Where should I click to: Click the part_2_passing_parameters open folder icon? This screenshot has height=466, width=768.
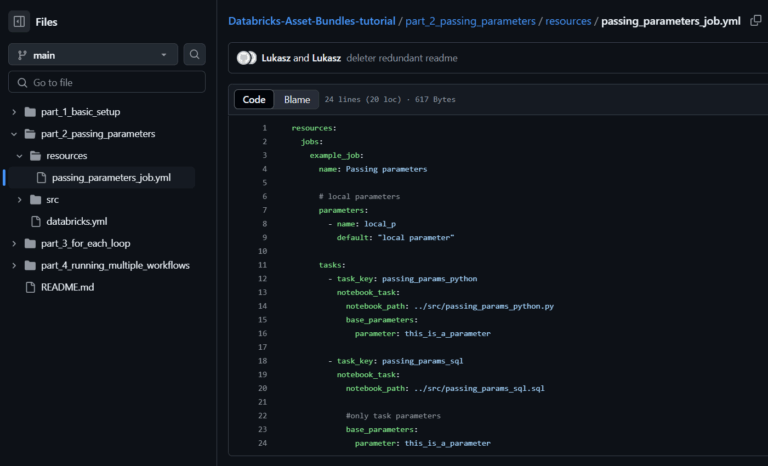point(30,134)
